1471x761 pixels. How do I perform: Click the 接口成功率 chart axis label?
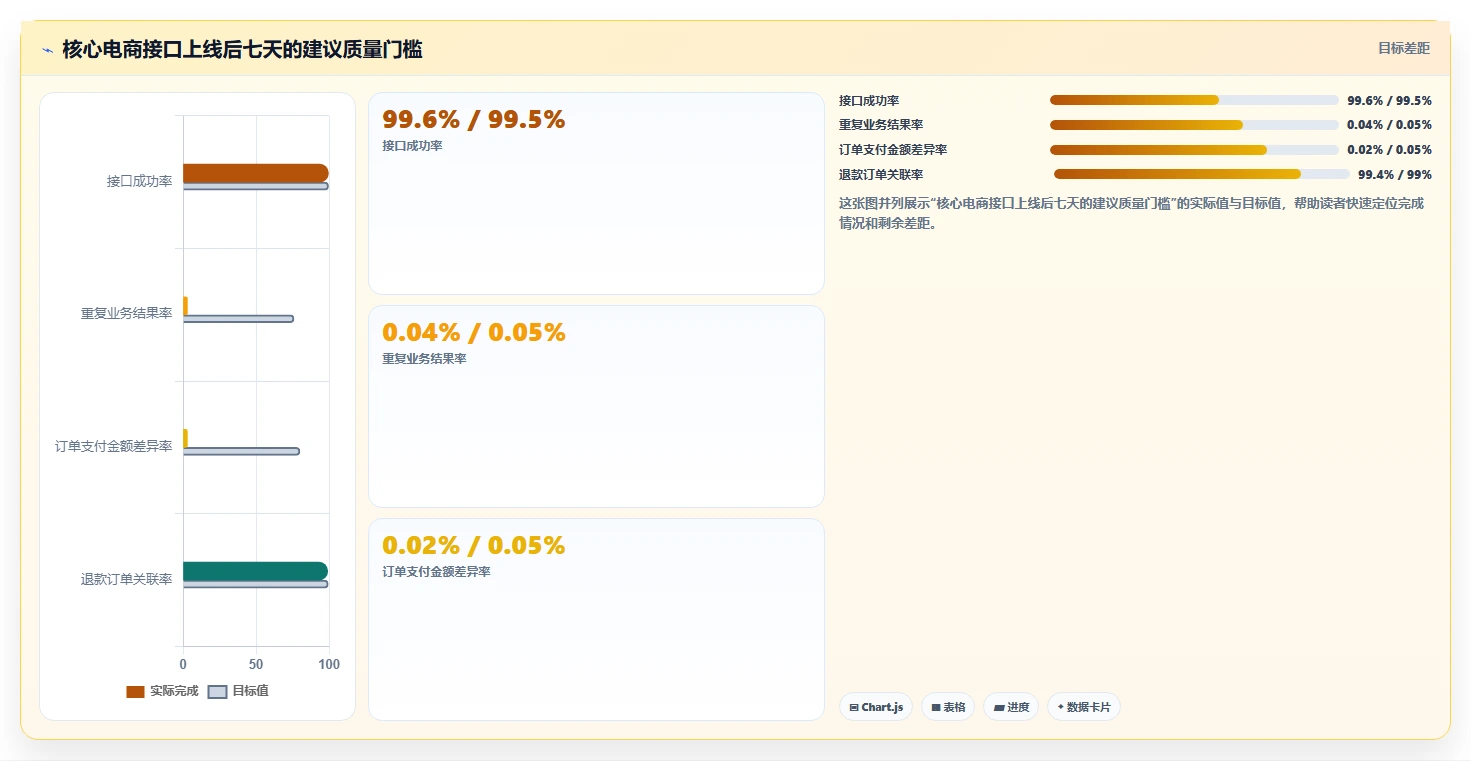(x=140, y=181)
